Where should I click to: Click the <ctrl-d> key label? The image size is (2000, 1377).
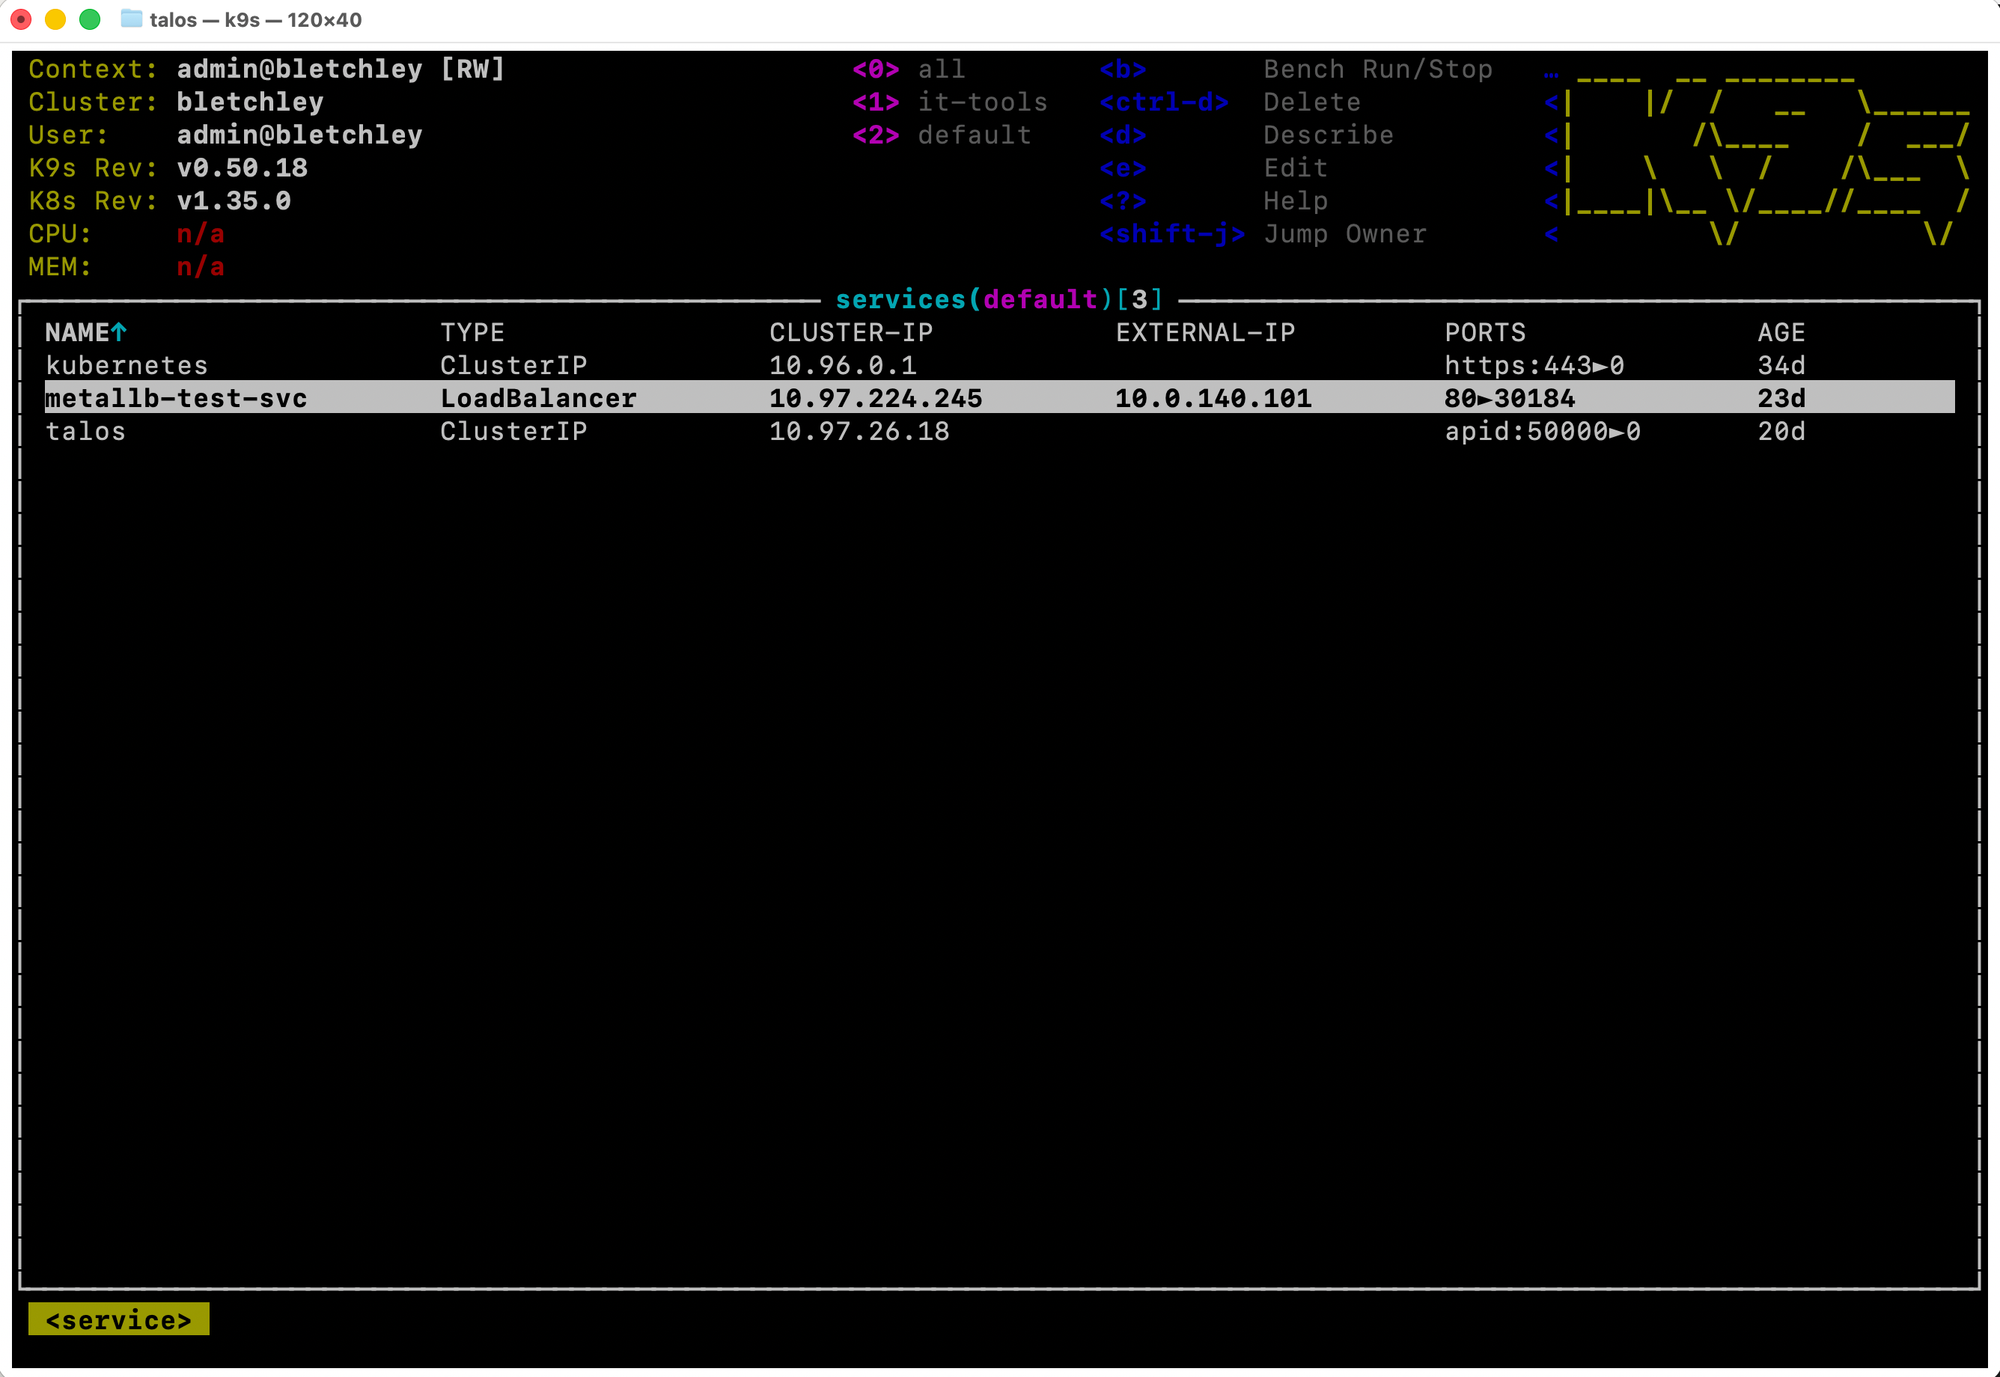(1164, 102)
